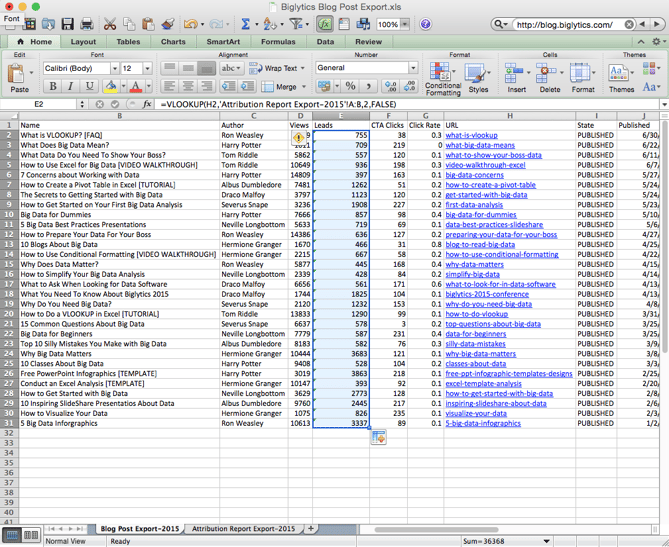Click the what-is-vlookup URL link
The image size is (669, 547).
tap(471, 135)
